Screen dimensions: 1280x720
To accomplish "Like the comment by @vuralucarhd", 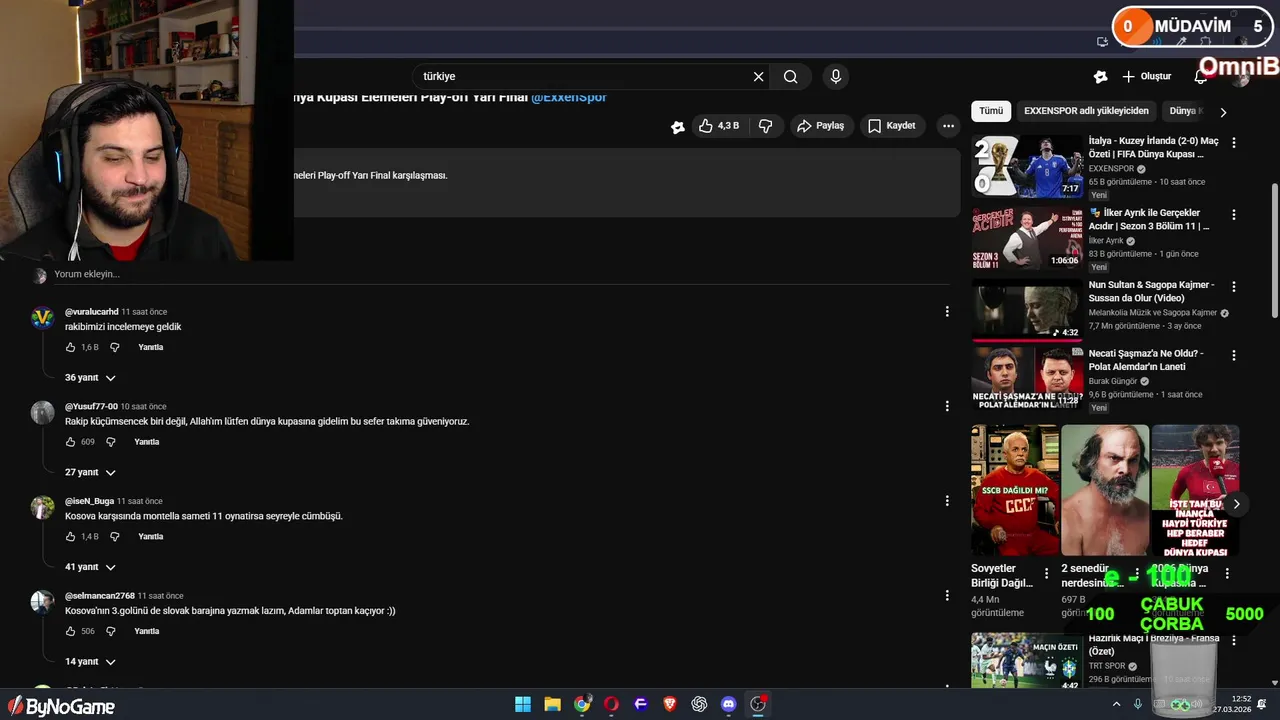I will pyautogui.click(x=70, y=347).
